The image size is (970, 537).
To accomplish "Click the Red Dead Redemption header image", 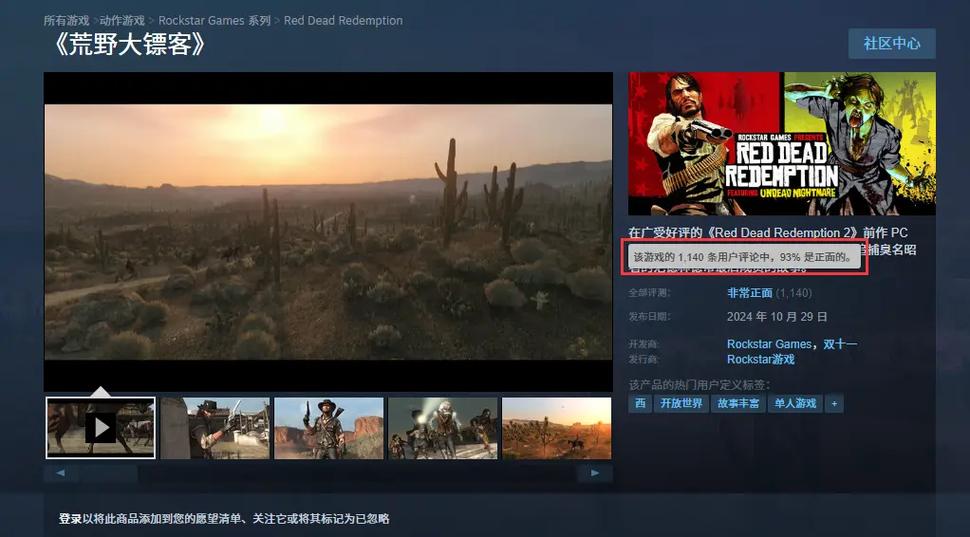I will tap(781, 144).
